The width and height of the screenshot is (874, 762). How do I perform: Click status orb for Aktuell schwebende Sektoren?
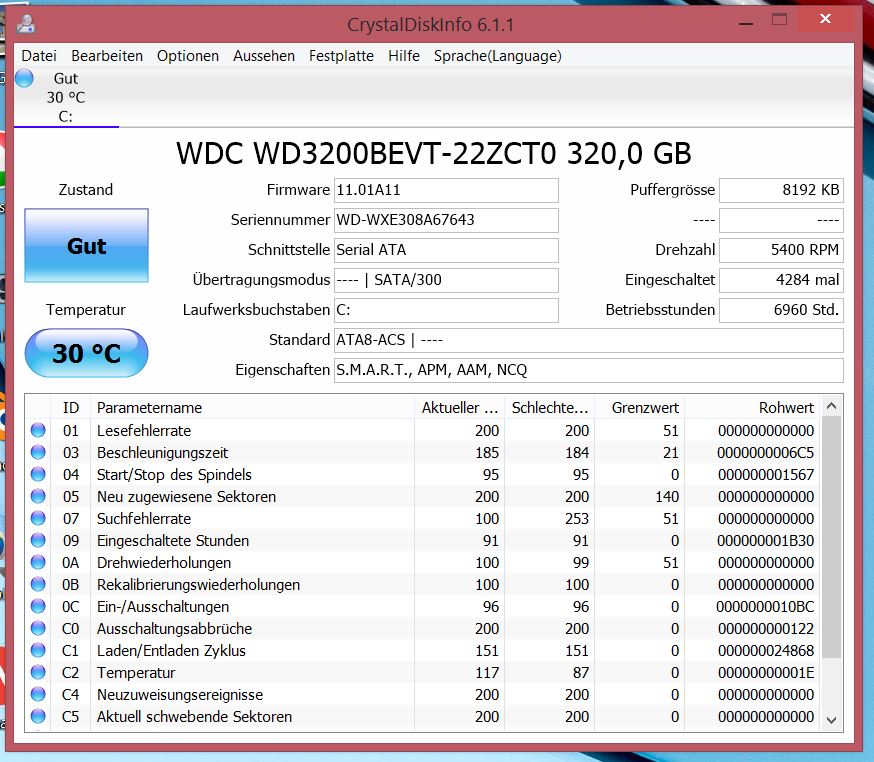tap(38, 716)
